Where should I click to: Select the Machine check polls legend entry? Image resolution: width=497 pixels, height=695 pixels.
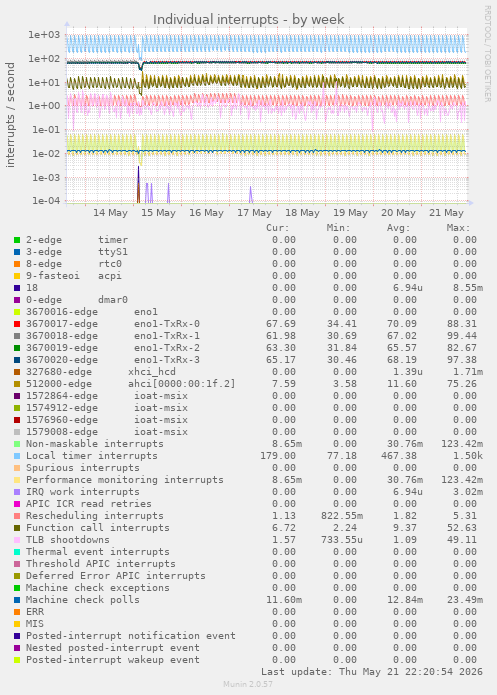(82, 600)
